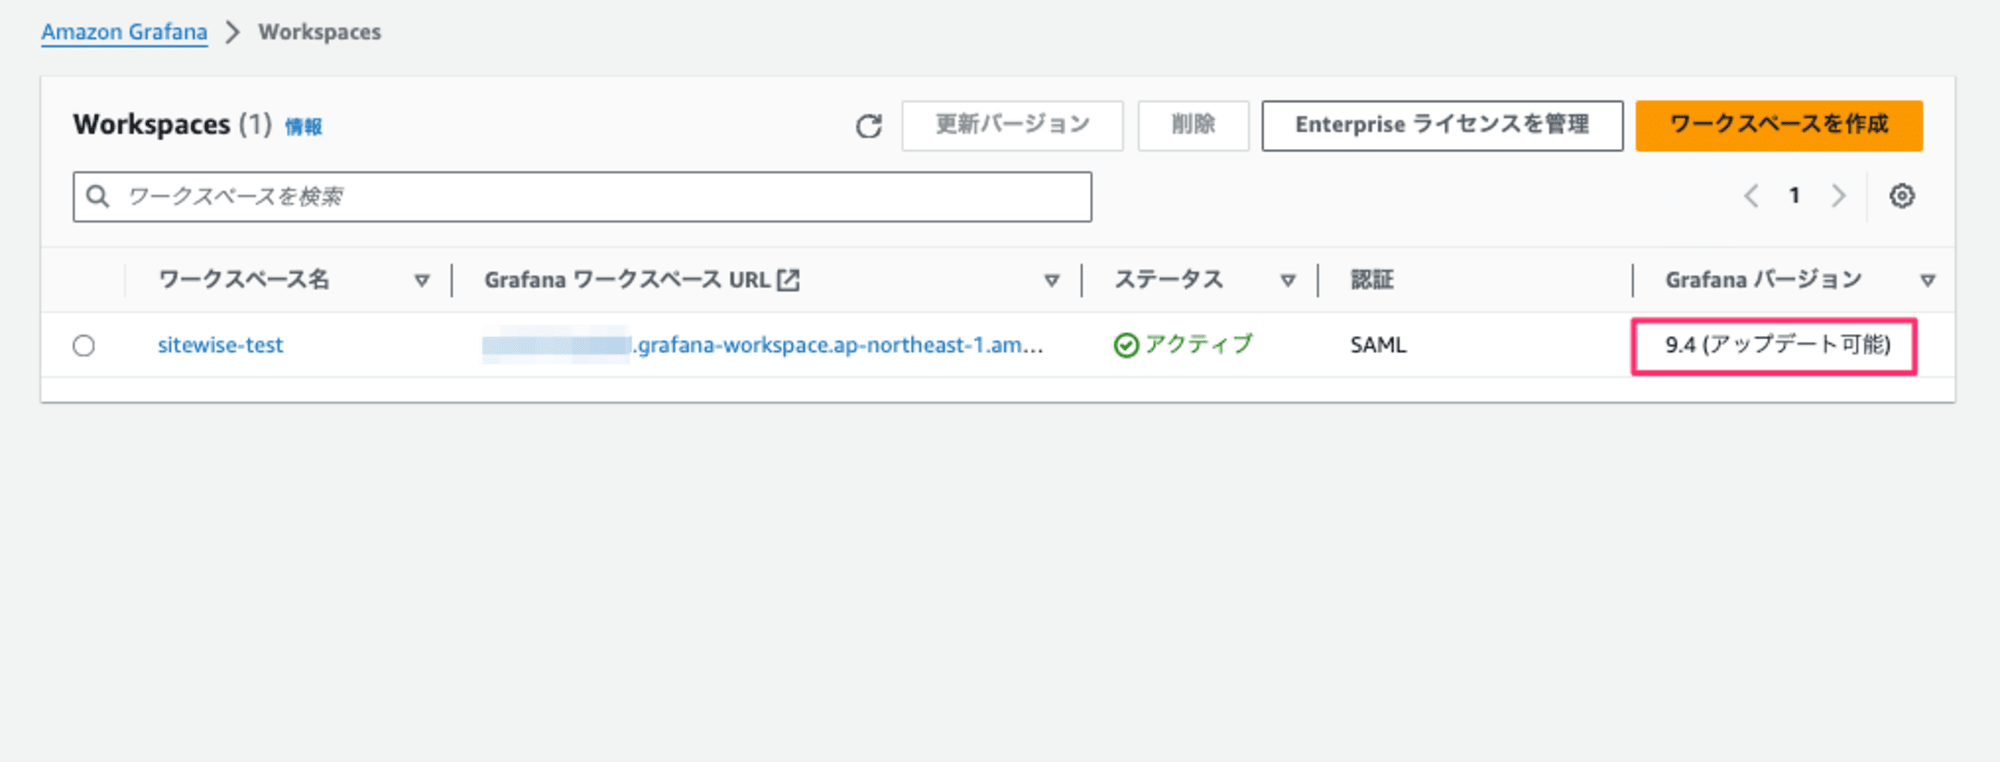Select the sitewise-test workspace radio button

tap(84, 346)
